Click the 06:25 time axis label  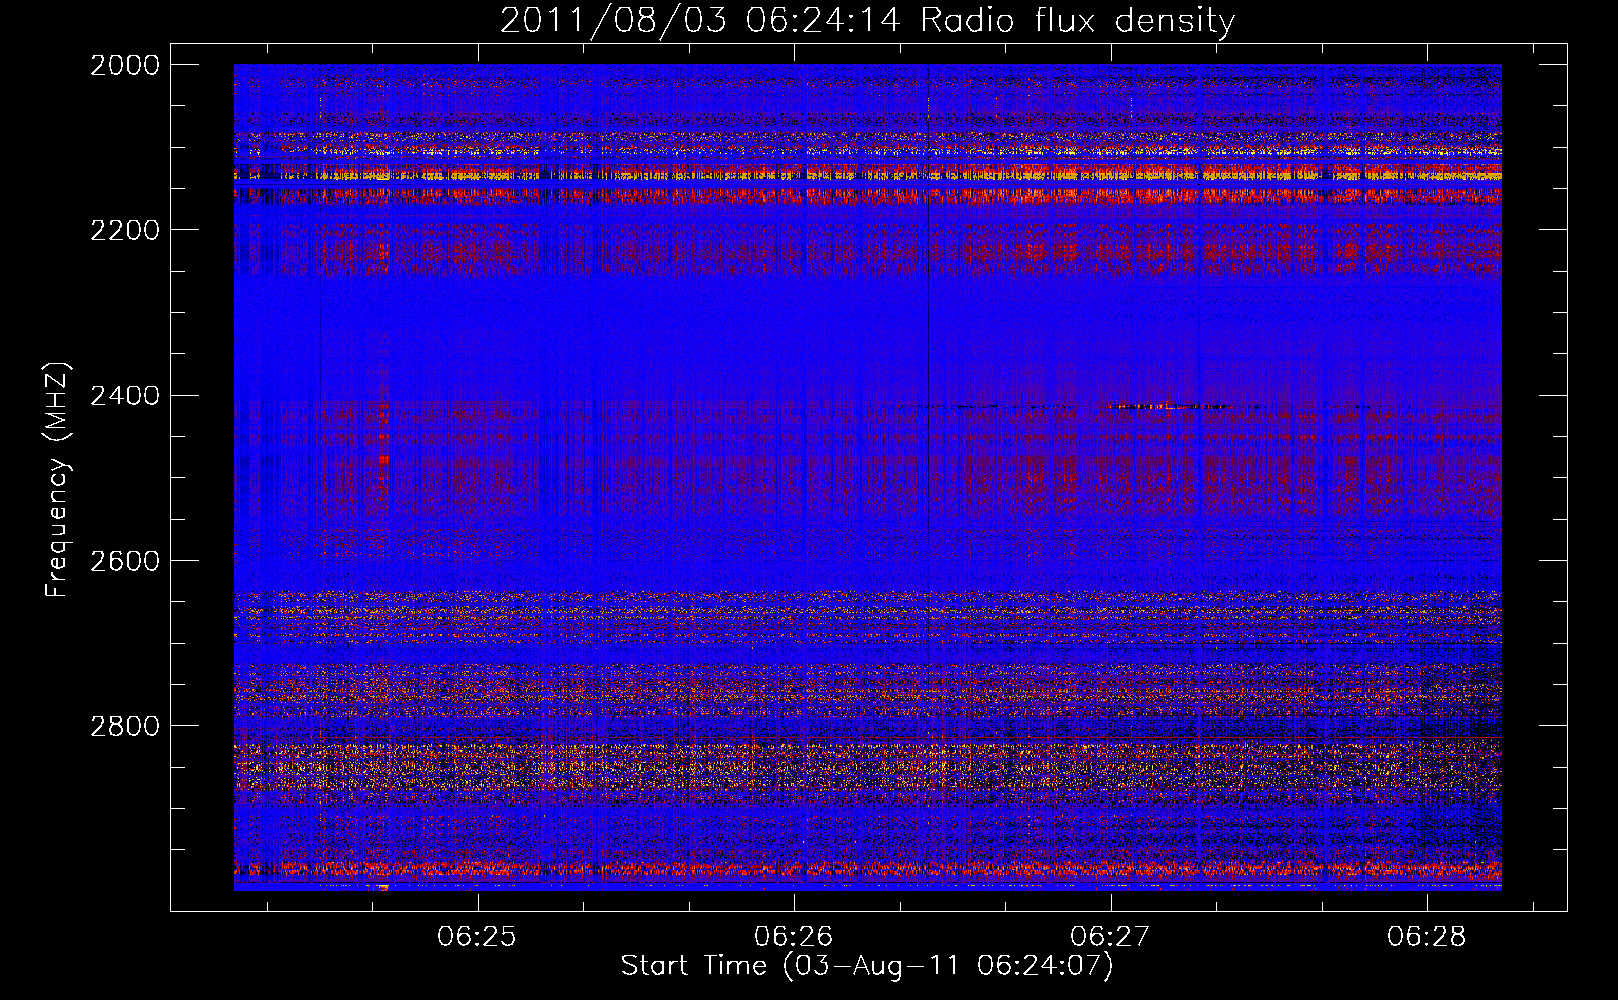[x=477, y=936]
